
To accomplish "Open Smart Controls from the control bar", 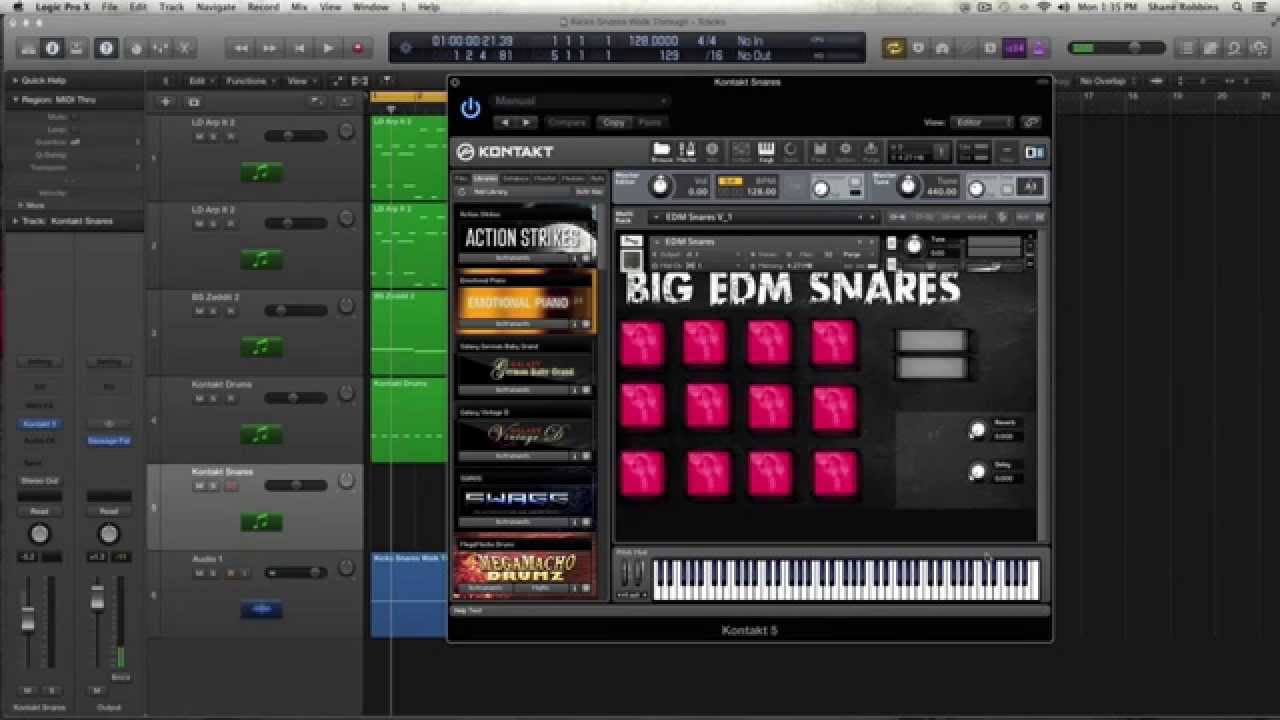I will point(137,48).
